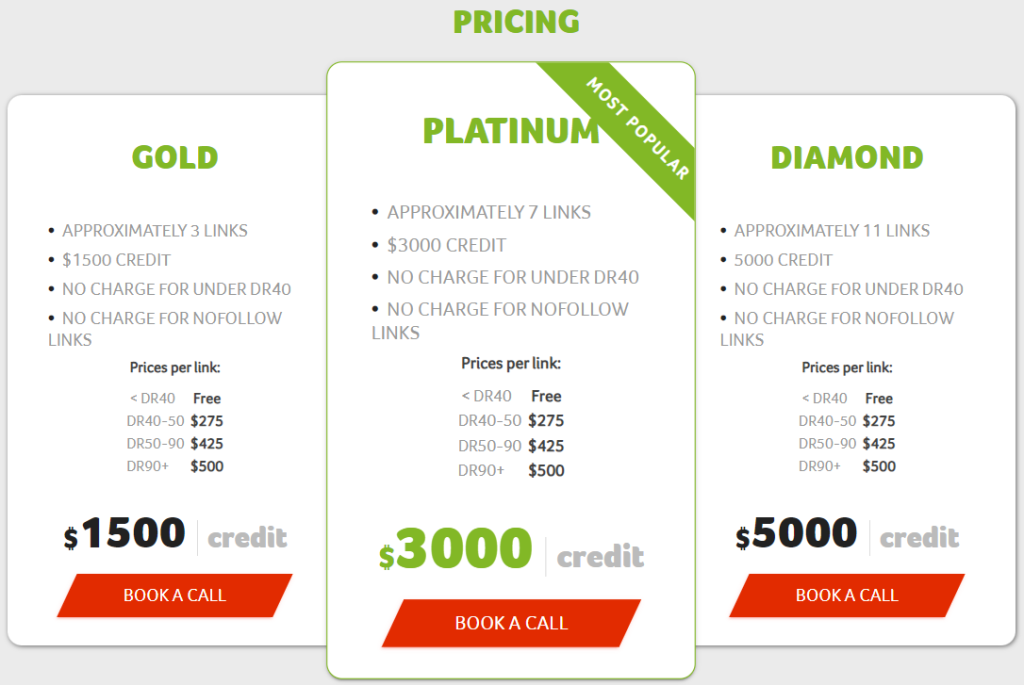Click the '$3000 Credit' bullet item

point(446,245)
